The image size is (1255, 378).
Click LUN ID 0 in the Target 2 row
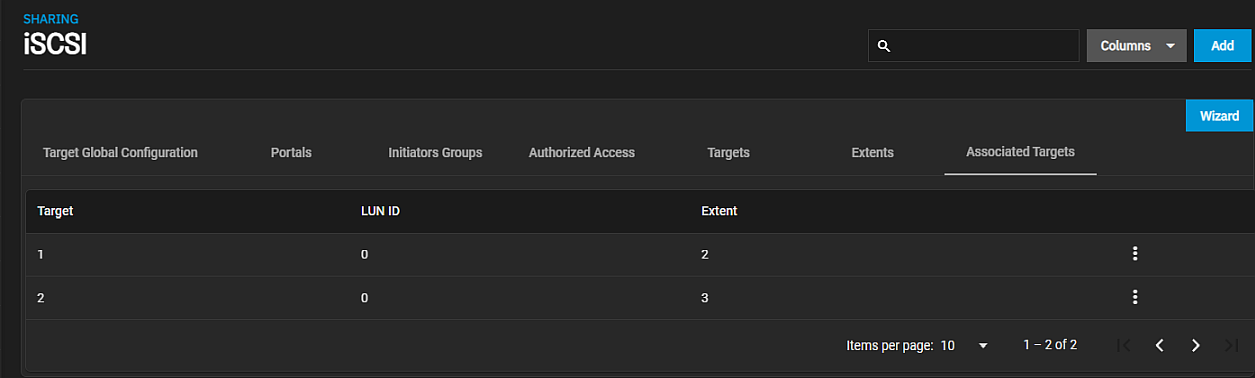[x=365, y=298]
